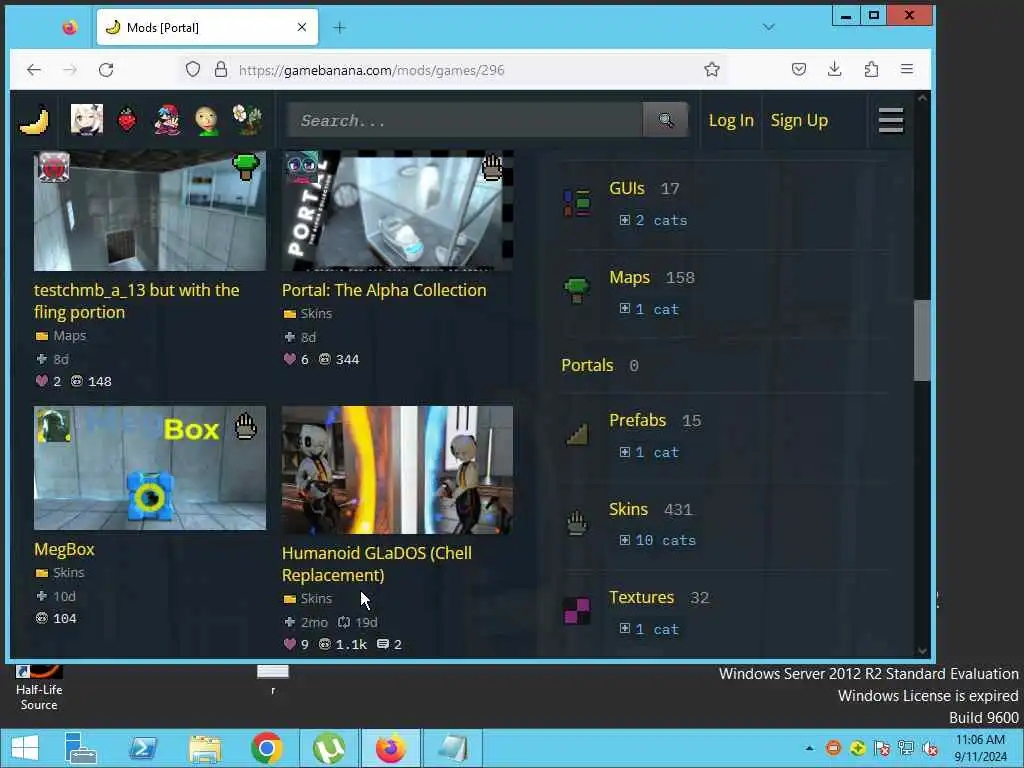Viewport: 1024px width, 768px height.
Task: Expand Maps 1 cat subcategory
Action: [649, 309]
